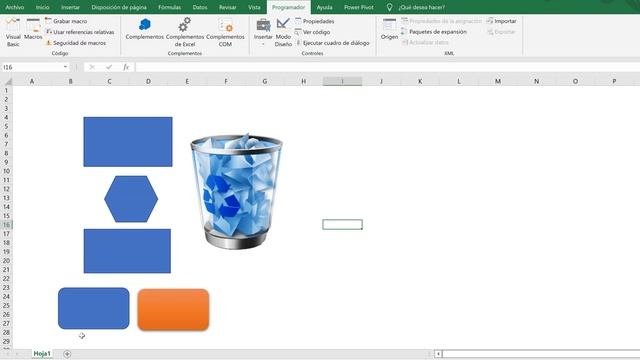Open the Revisar tab

tap(227, 7)
